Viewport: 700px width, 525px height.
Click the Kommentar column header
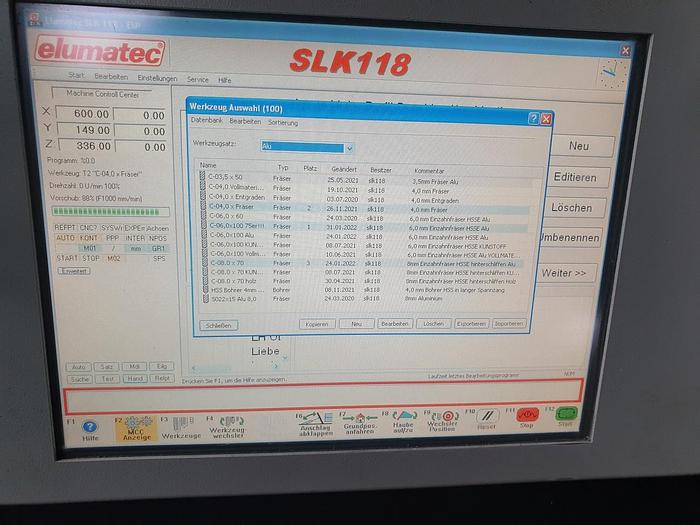[x=429, y=171]
